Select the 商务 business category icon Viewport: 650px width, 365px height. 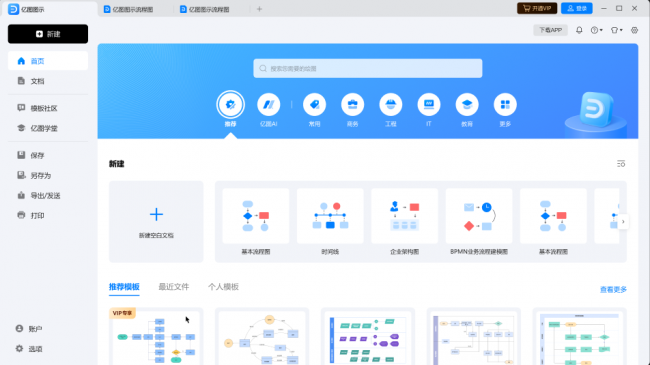[x=352, y=105]
